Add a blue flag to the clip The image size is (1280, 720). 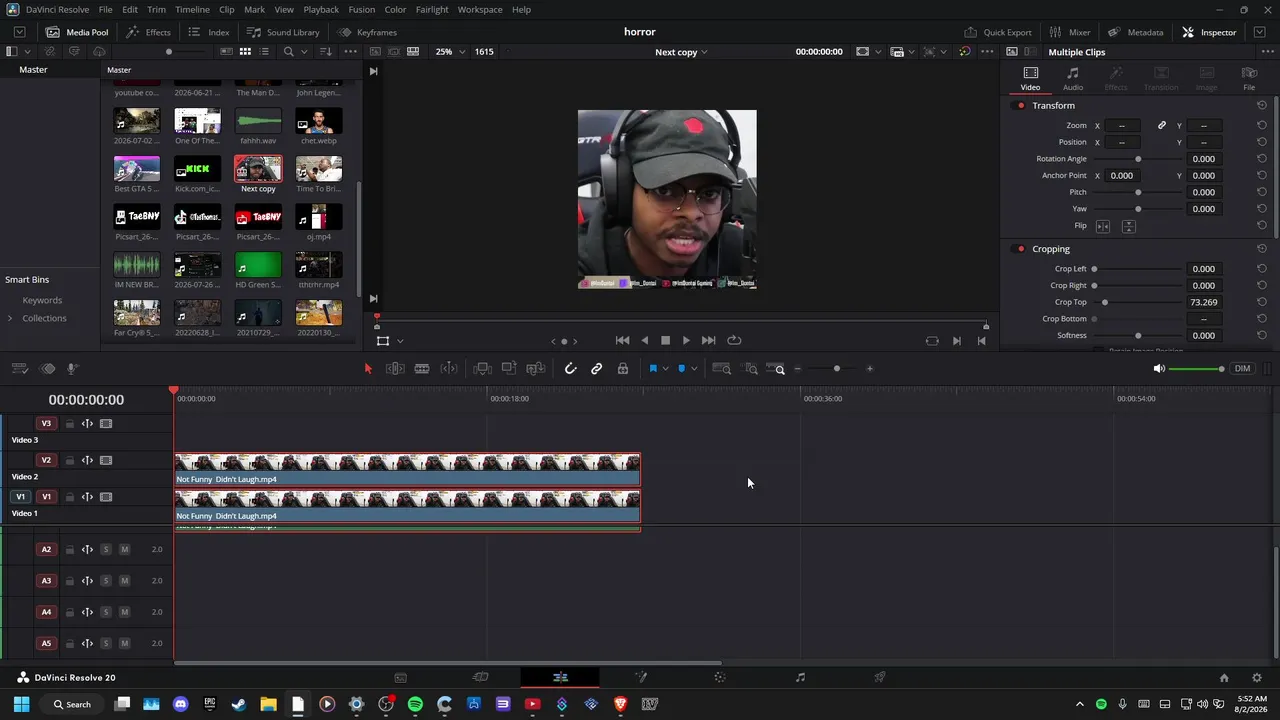click(653, 369)
